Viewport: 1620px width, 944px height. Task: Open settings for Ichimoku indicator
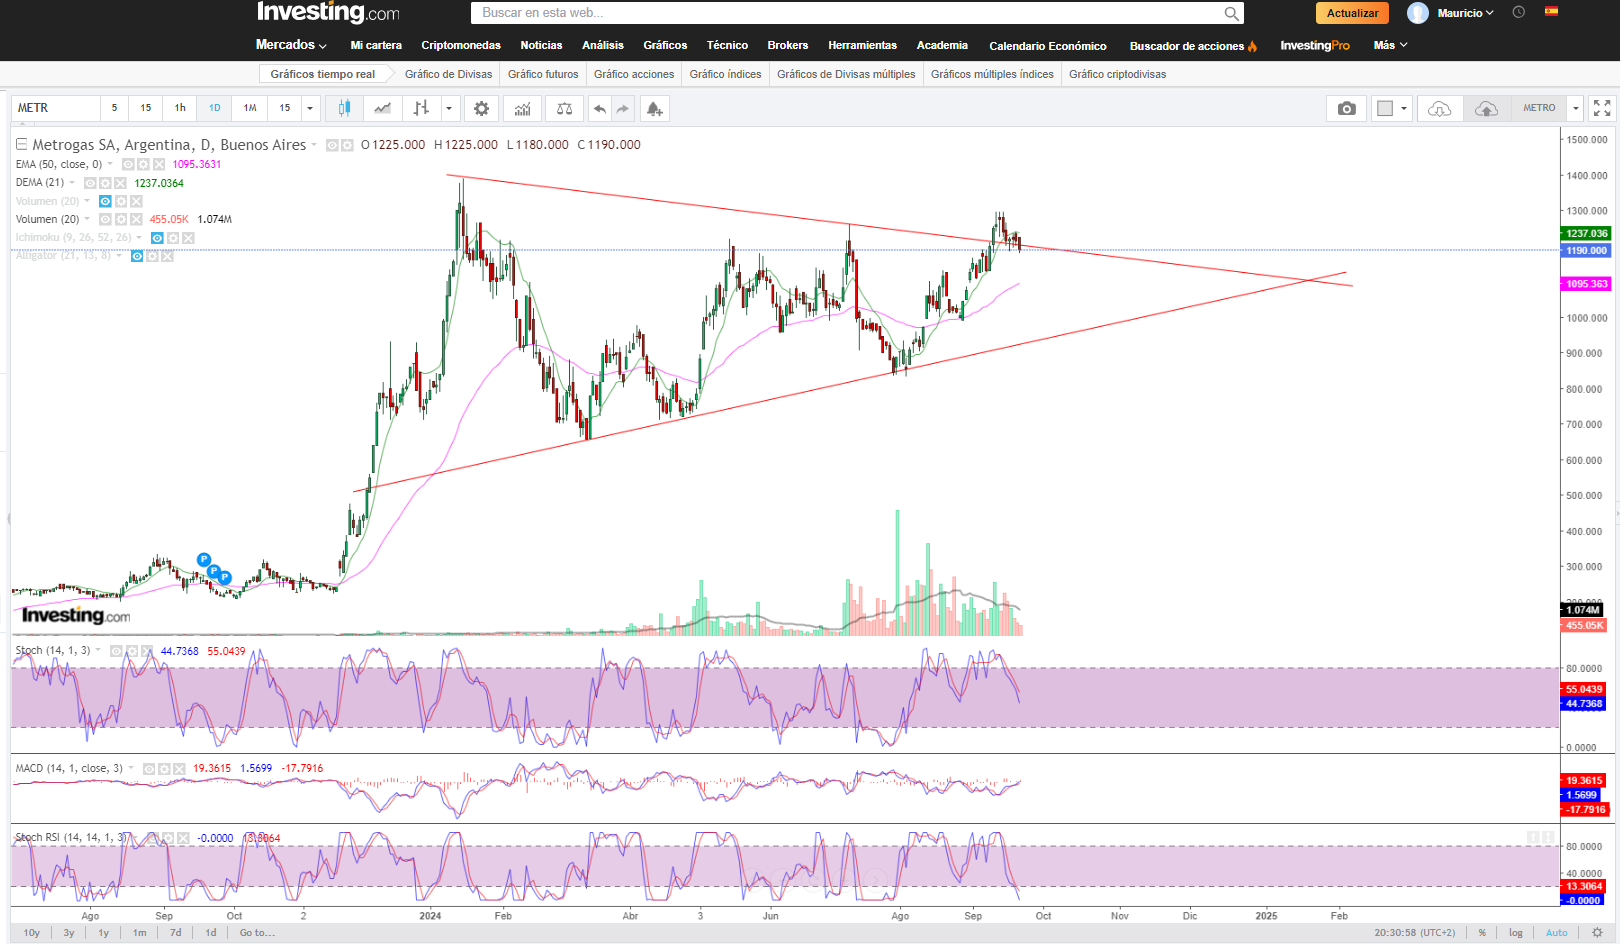pyautogui.click(x=173, y=238)
